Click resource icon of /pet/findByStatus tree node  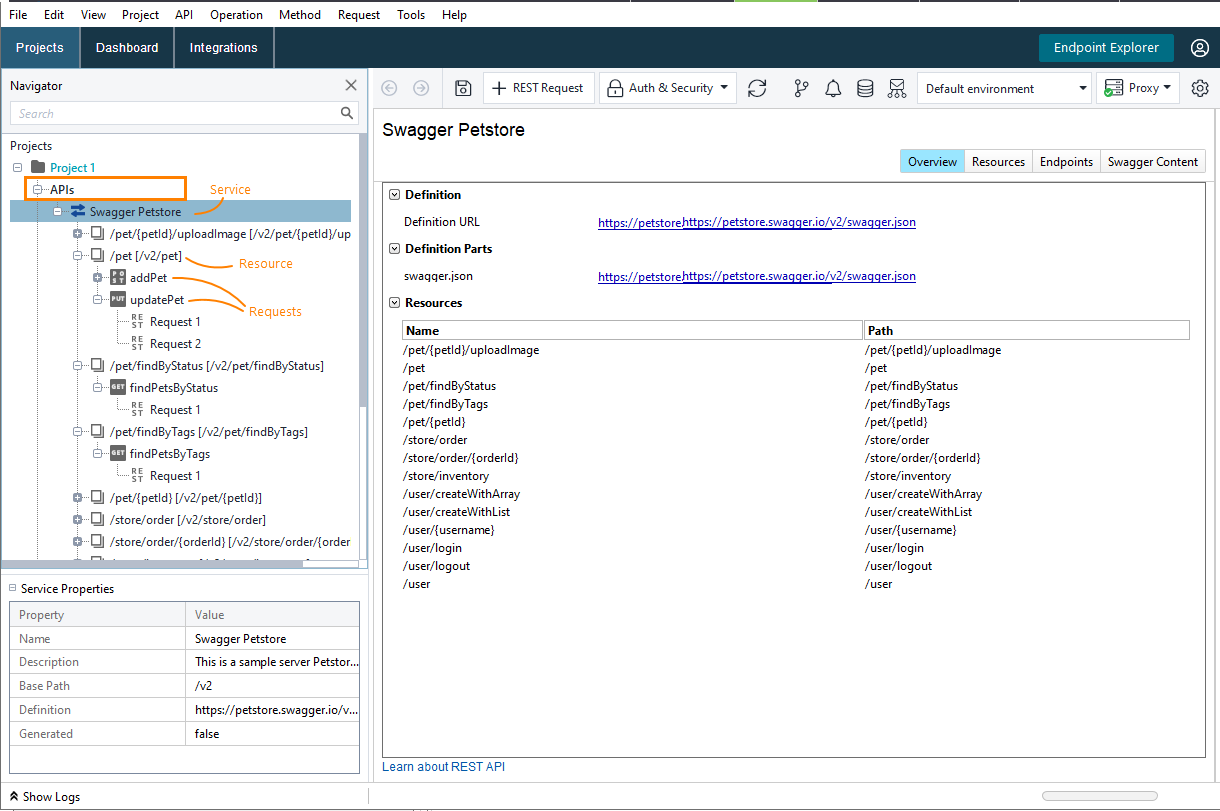tap(97, 365)
